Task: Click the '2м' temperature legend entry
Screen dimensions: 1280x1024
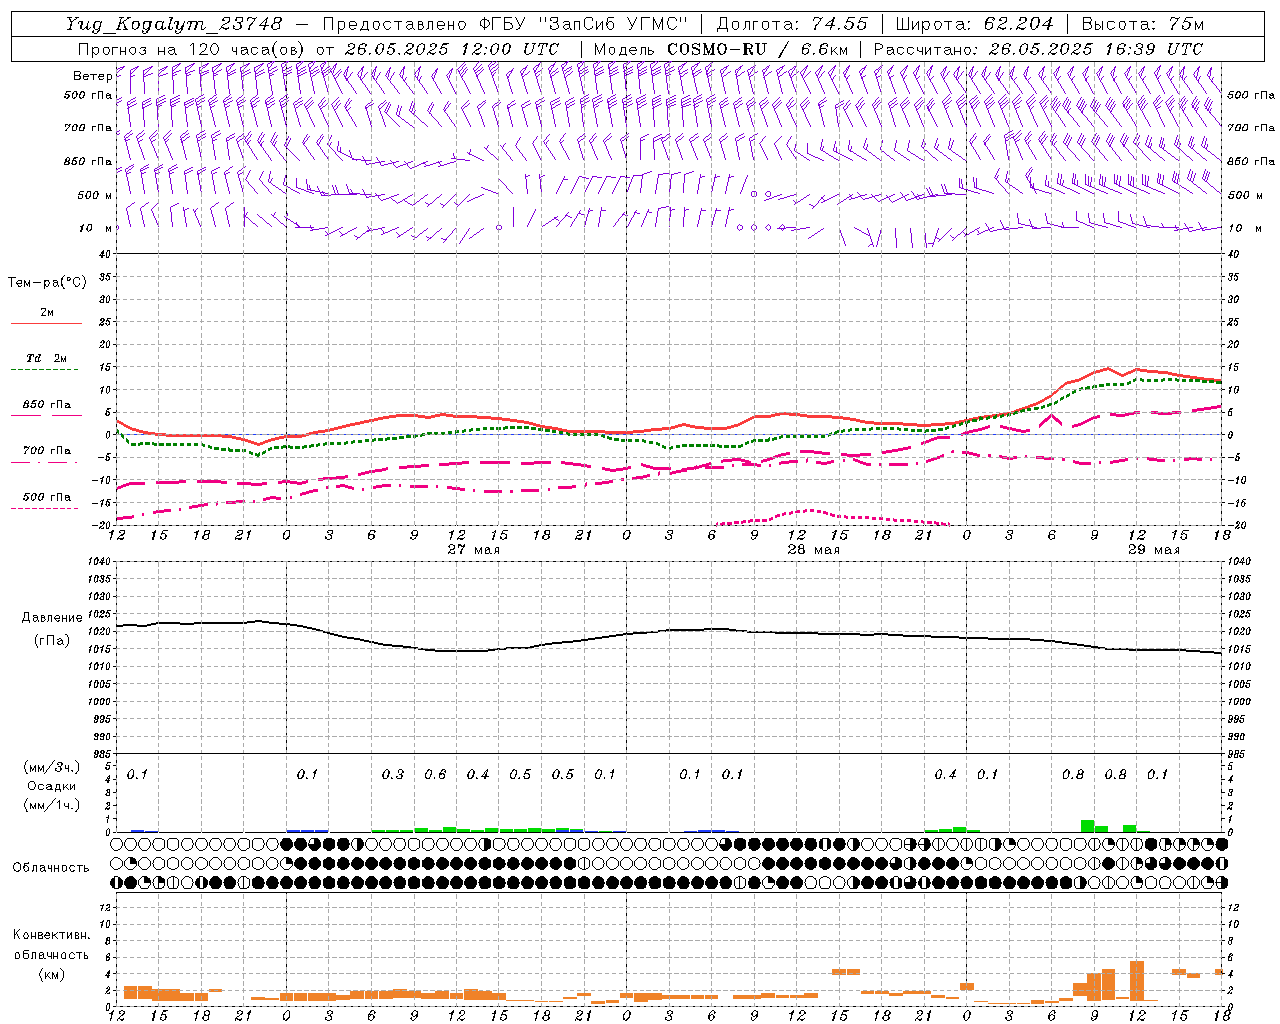Action: (47, 313)
